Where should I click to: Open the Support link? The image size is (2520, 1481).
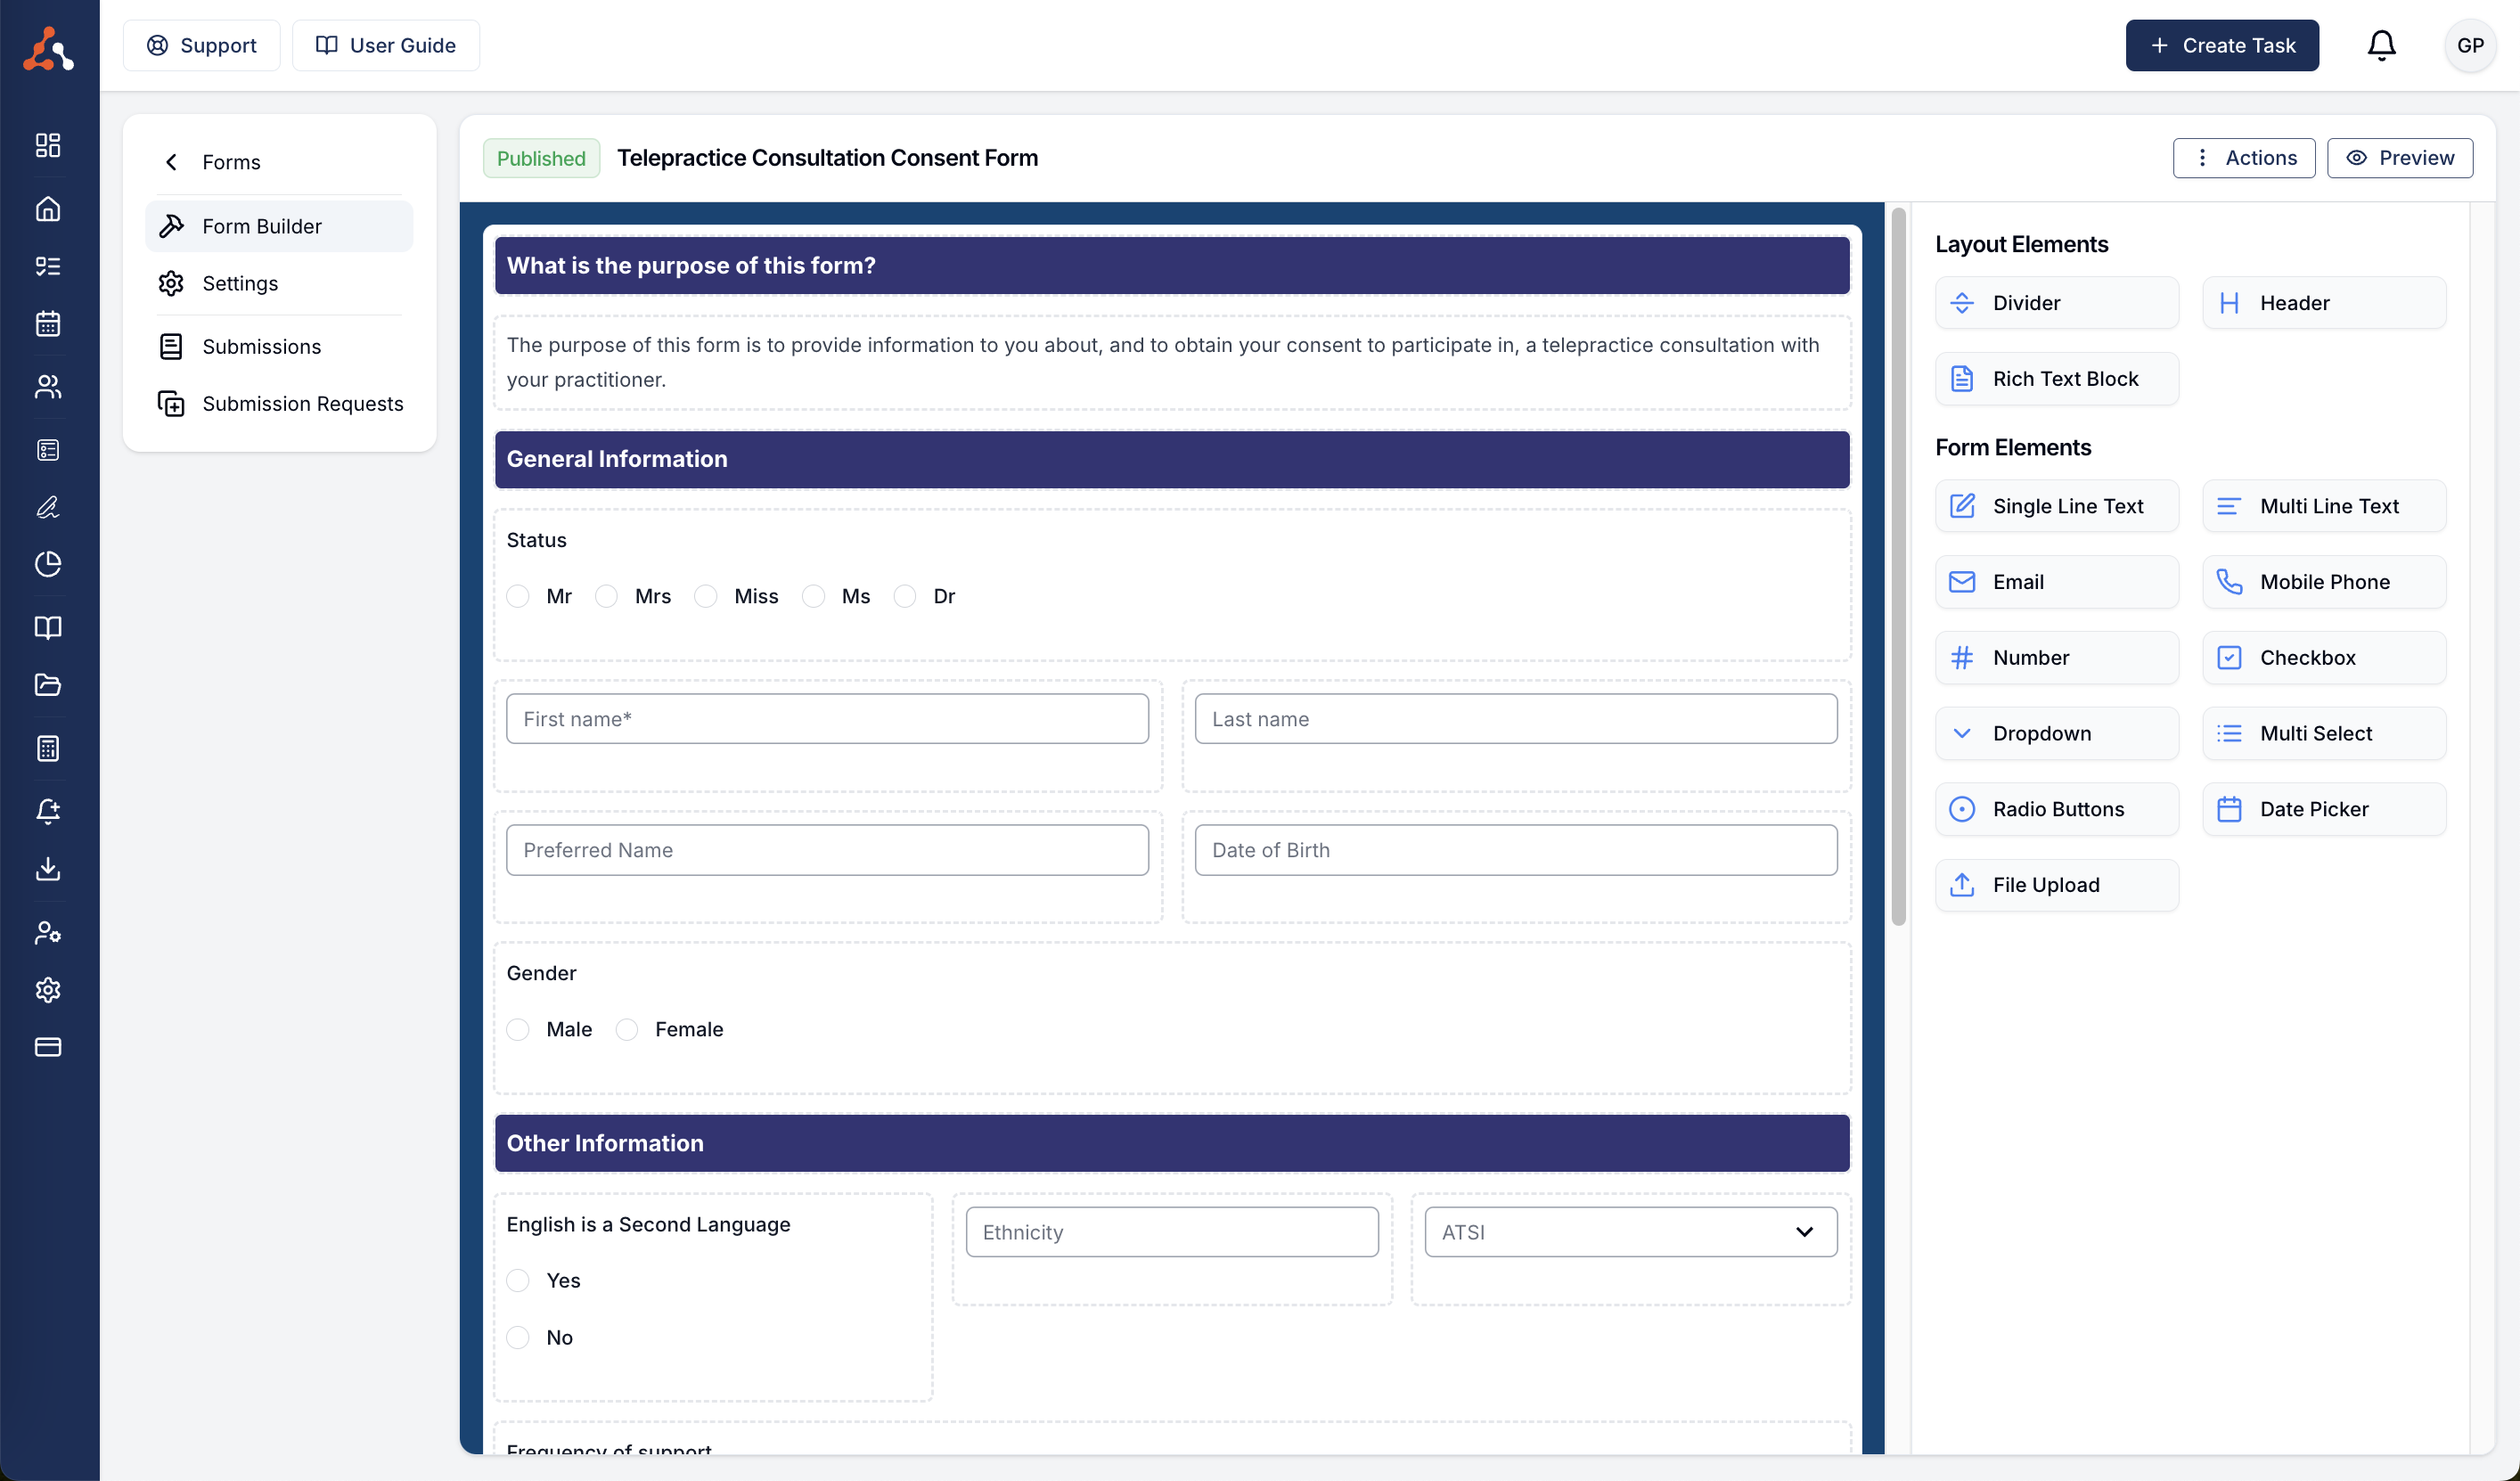[201, 45]
